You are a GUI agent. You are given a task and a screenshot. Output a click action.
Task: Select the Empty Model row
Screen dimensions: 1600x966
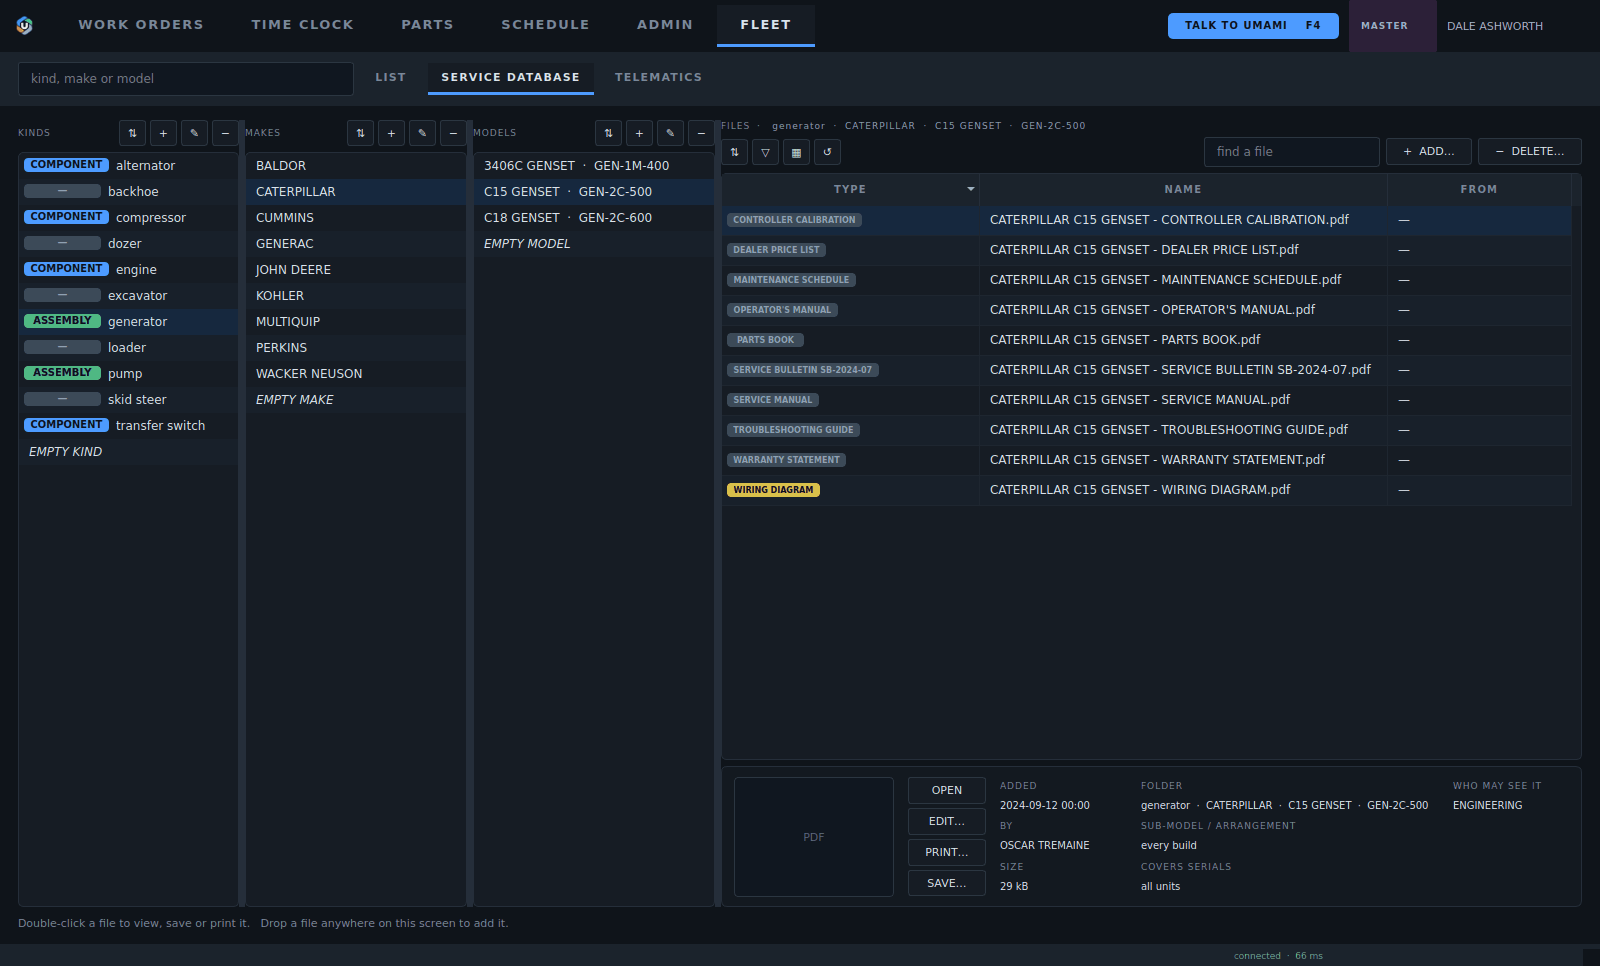pyautogui.click(x=594, y=244)
